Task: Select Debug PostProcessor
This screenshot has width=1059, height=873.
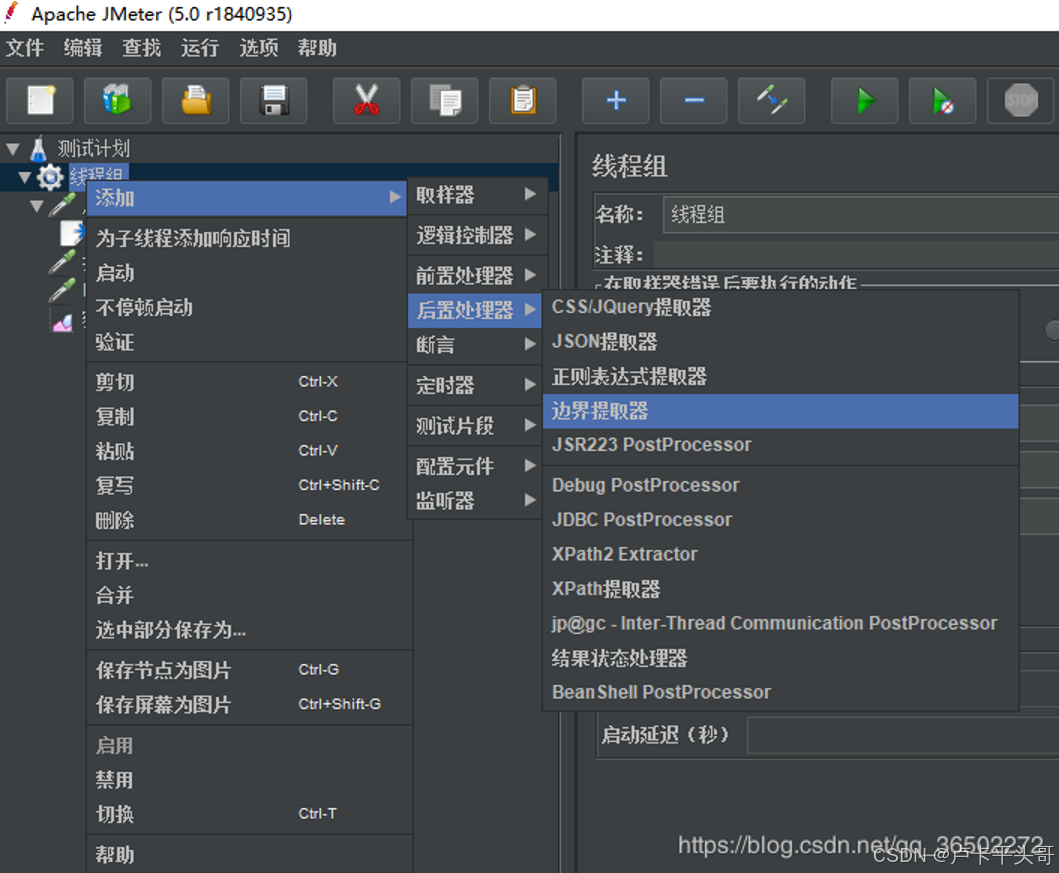Action: click(x=781, y=485)
